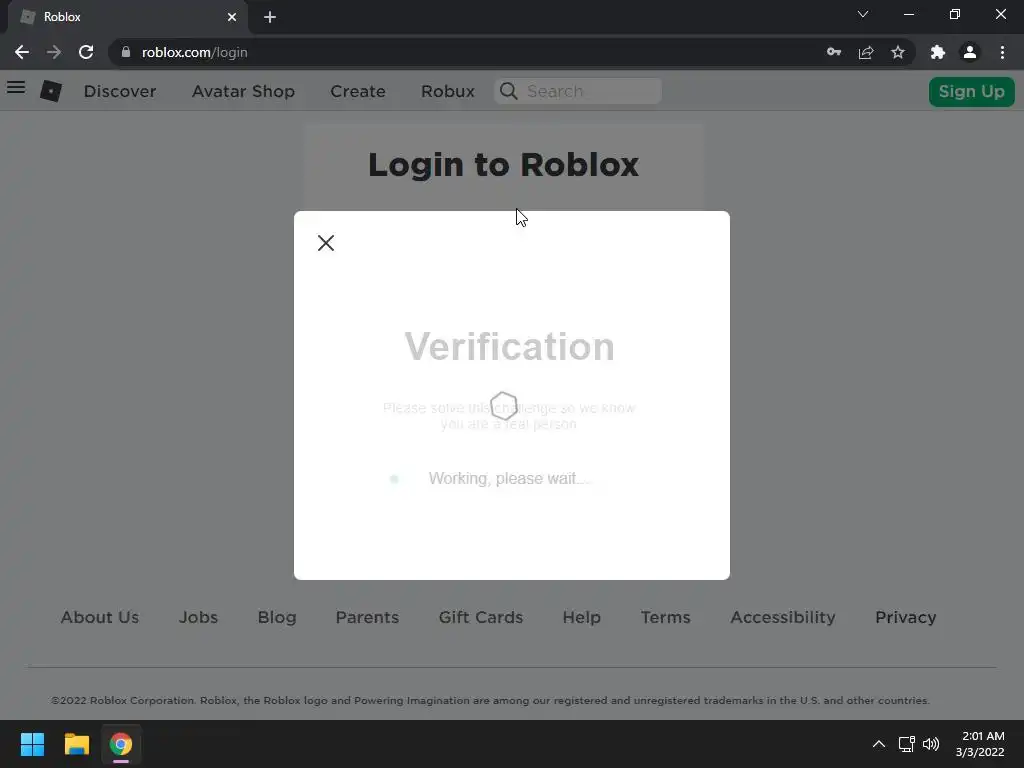Screen dimensions: 1024x768
Task: Open the About Us footer link
Action: [x=100, y=617]
